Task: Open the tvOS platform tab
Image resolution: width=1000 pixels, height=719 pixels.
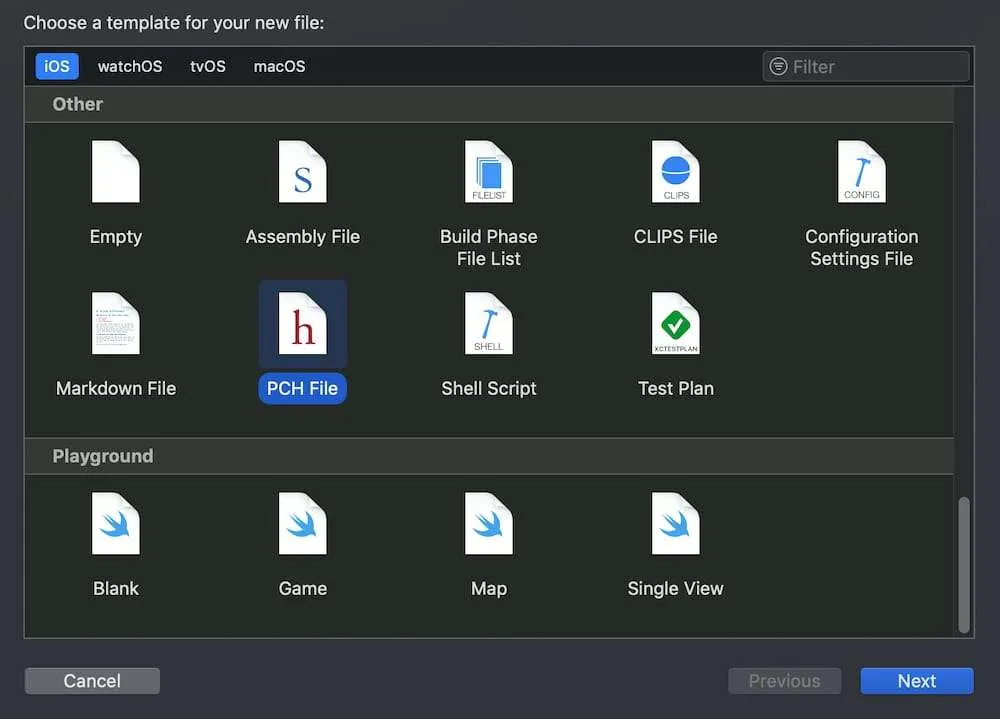Action: (x=208, y=66)
